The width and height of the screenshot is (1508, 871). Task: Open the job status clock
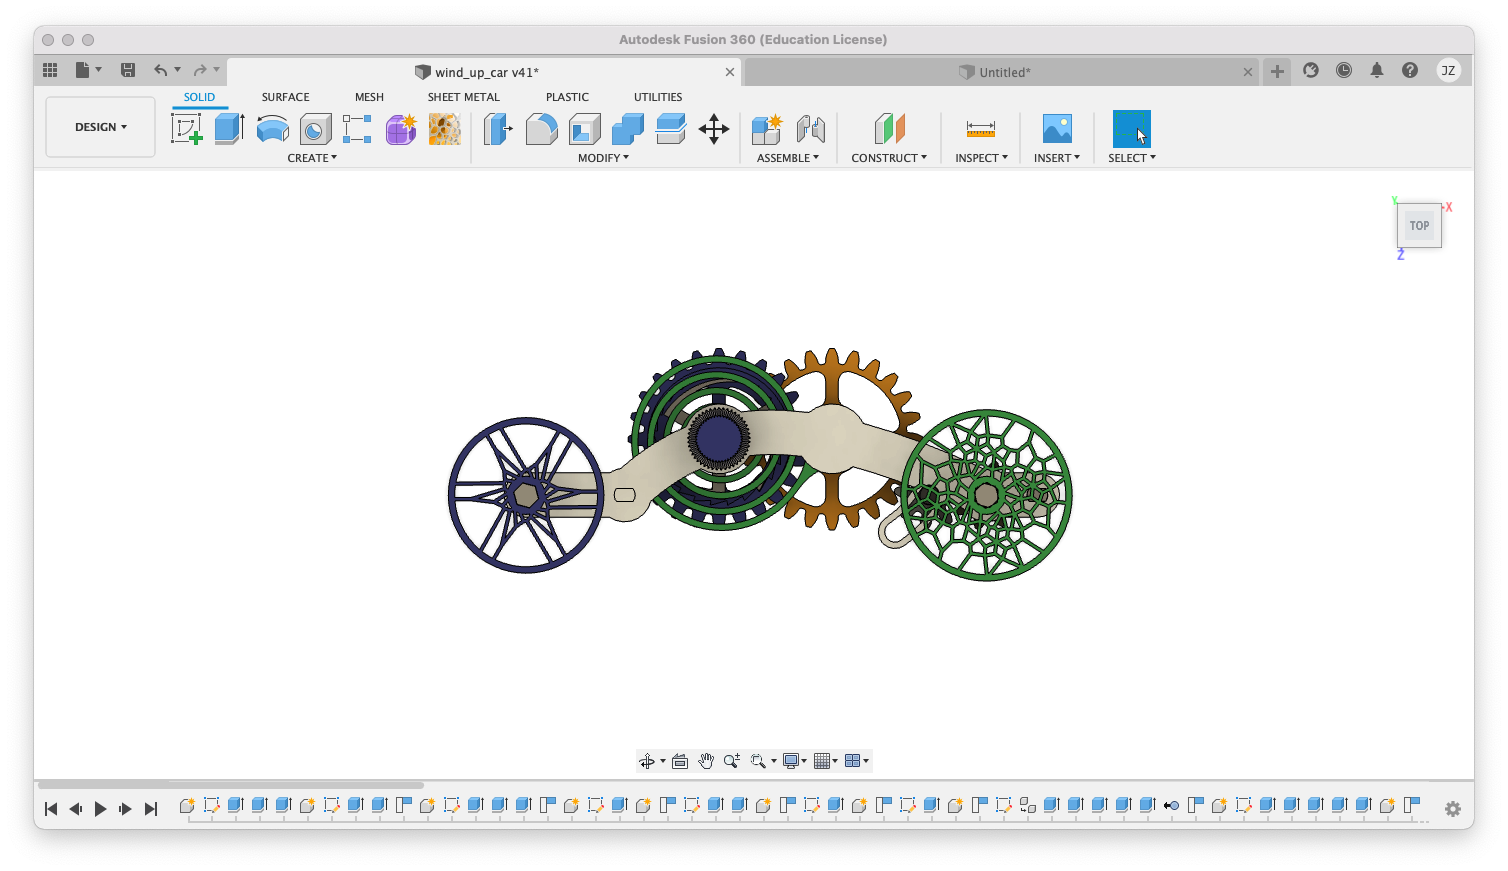coord(1344,70)
